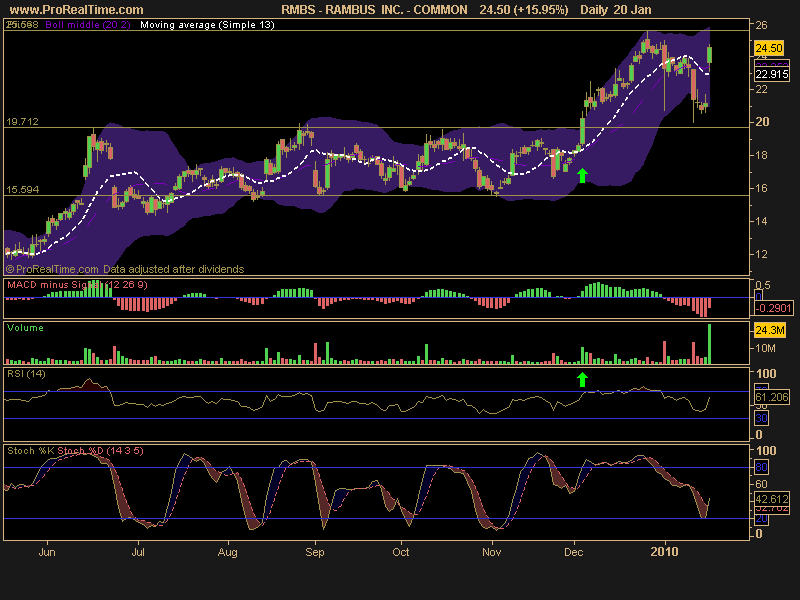The height and width of the screenshot is (600, 800).
Task: Select the Volume panel label
Action: 25,328
